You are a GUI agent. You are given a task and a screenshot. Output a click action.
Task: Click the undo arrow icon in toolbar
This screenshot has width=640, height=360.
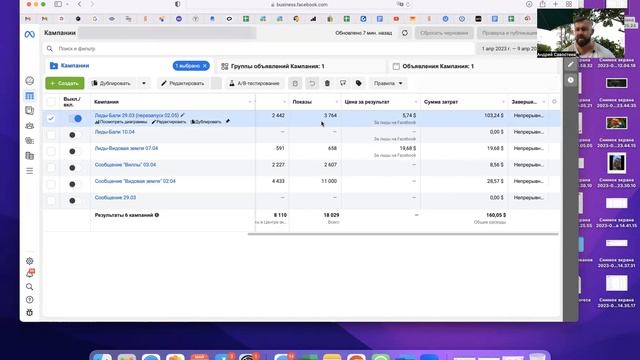tap(312, 83)
